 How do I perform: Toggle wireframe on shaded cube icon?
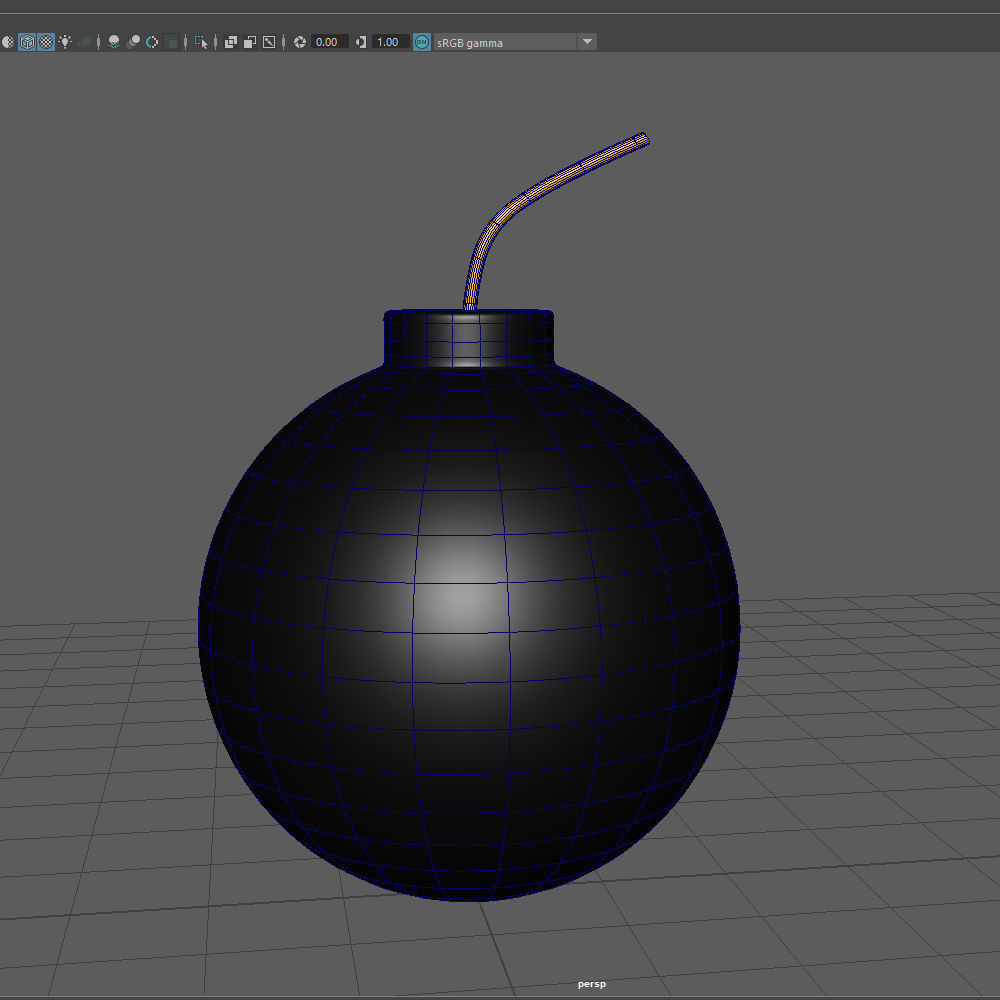click(27, 42)
